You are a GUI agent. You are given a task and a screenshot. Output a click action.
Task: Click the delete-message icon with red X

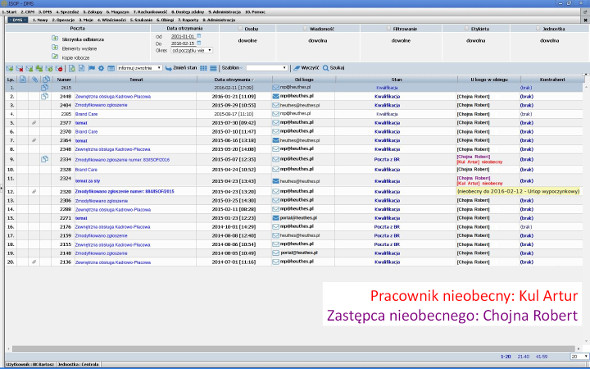click(20, 68)
